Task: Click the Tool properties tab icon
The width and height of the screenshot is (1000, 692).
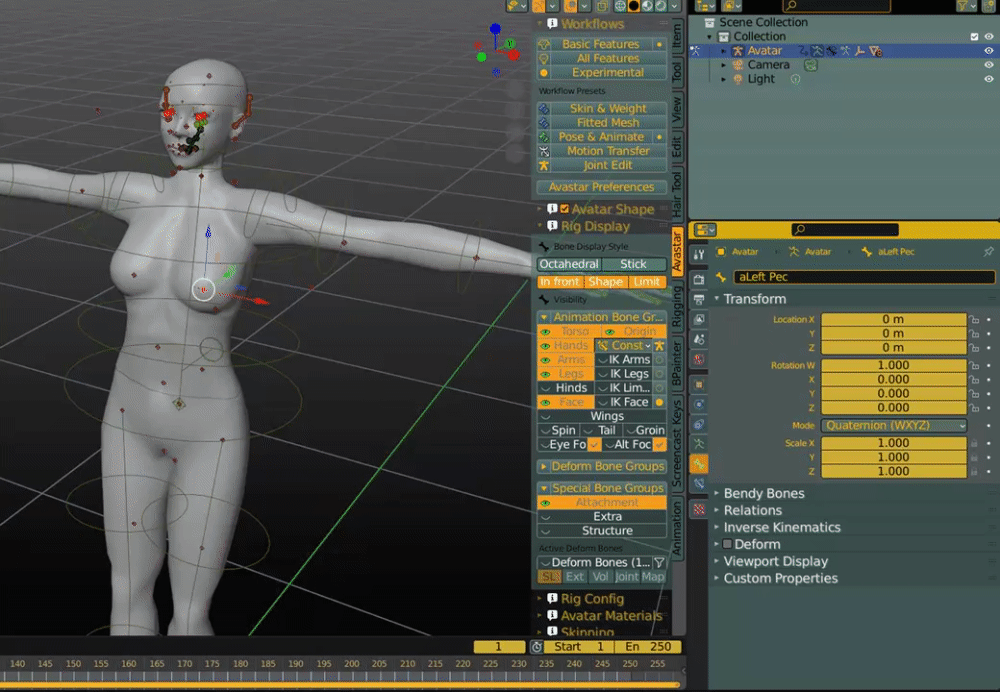Action: (699, 256)
